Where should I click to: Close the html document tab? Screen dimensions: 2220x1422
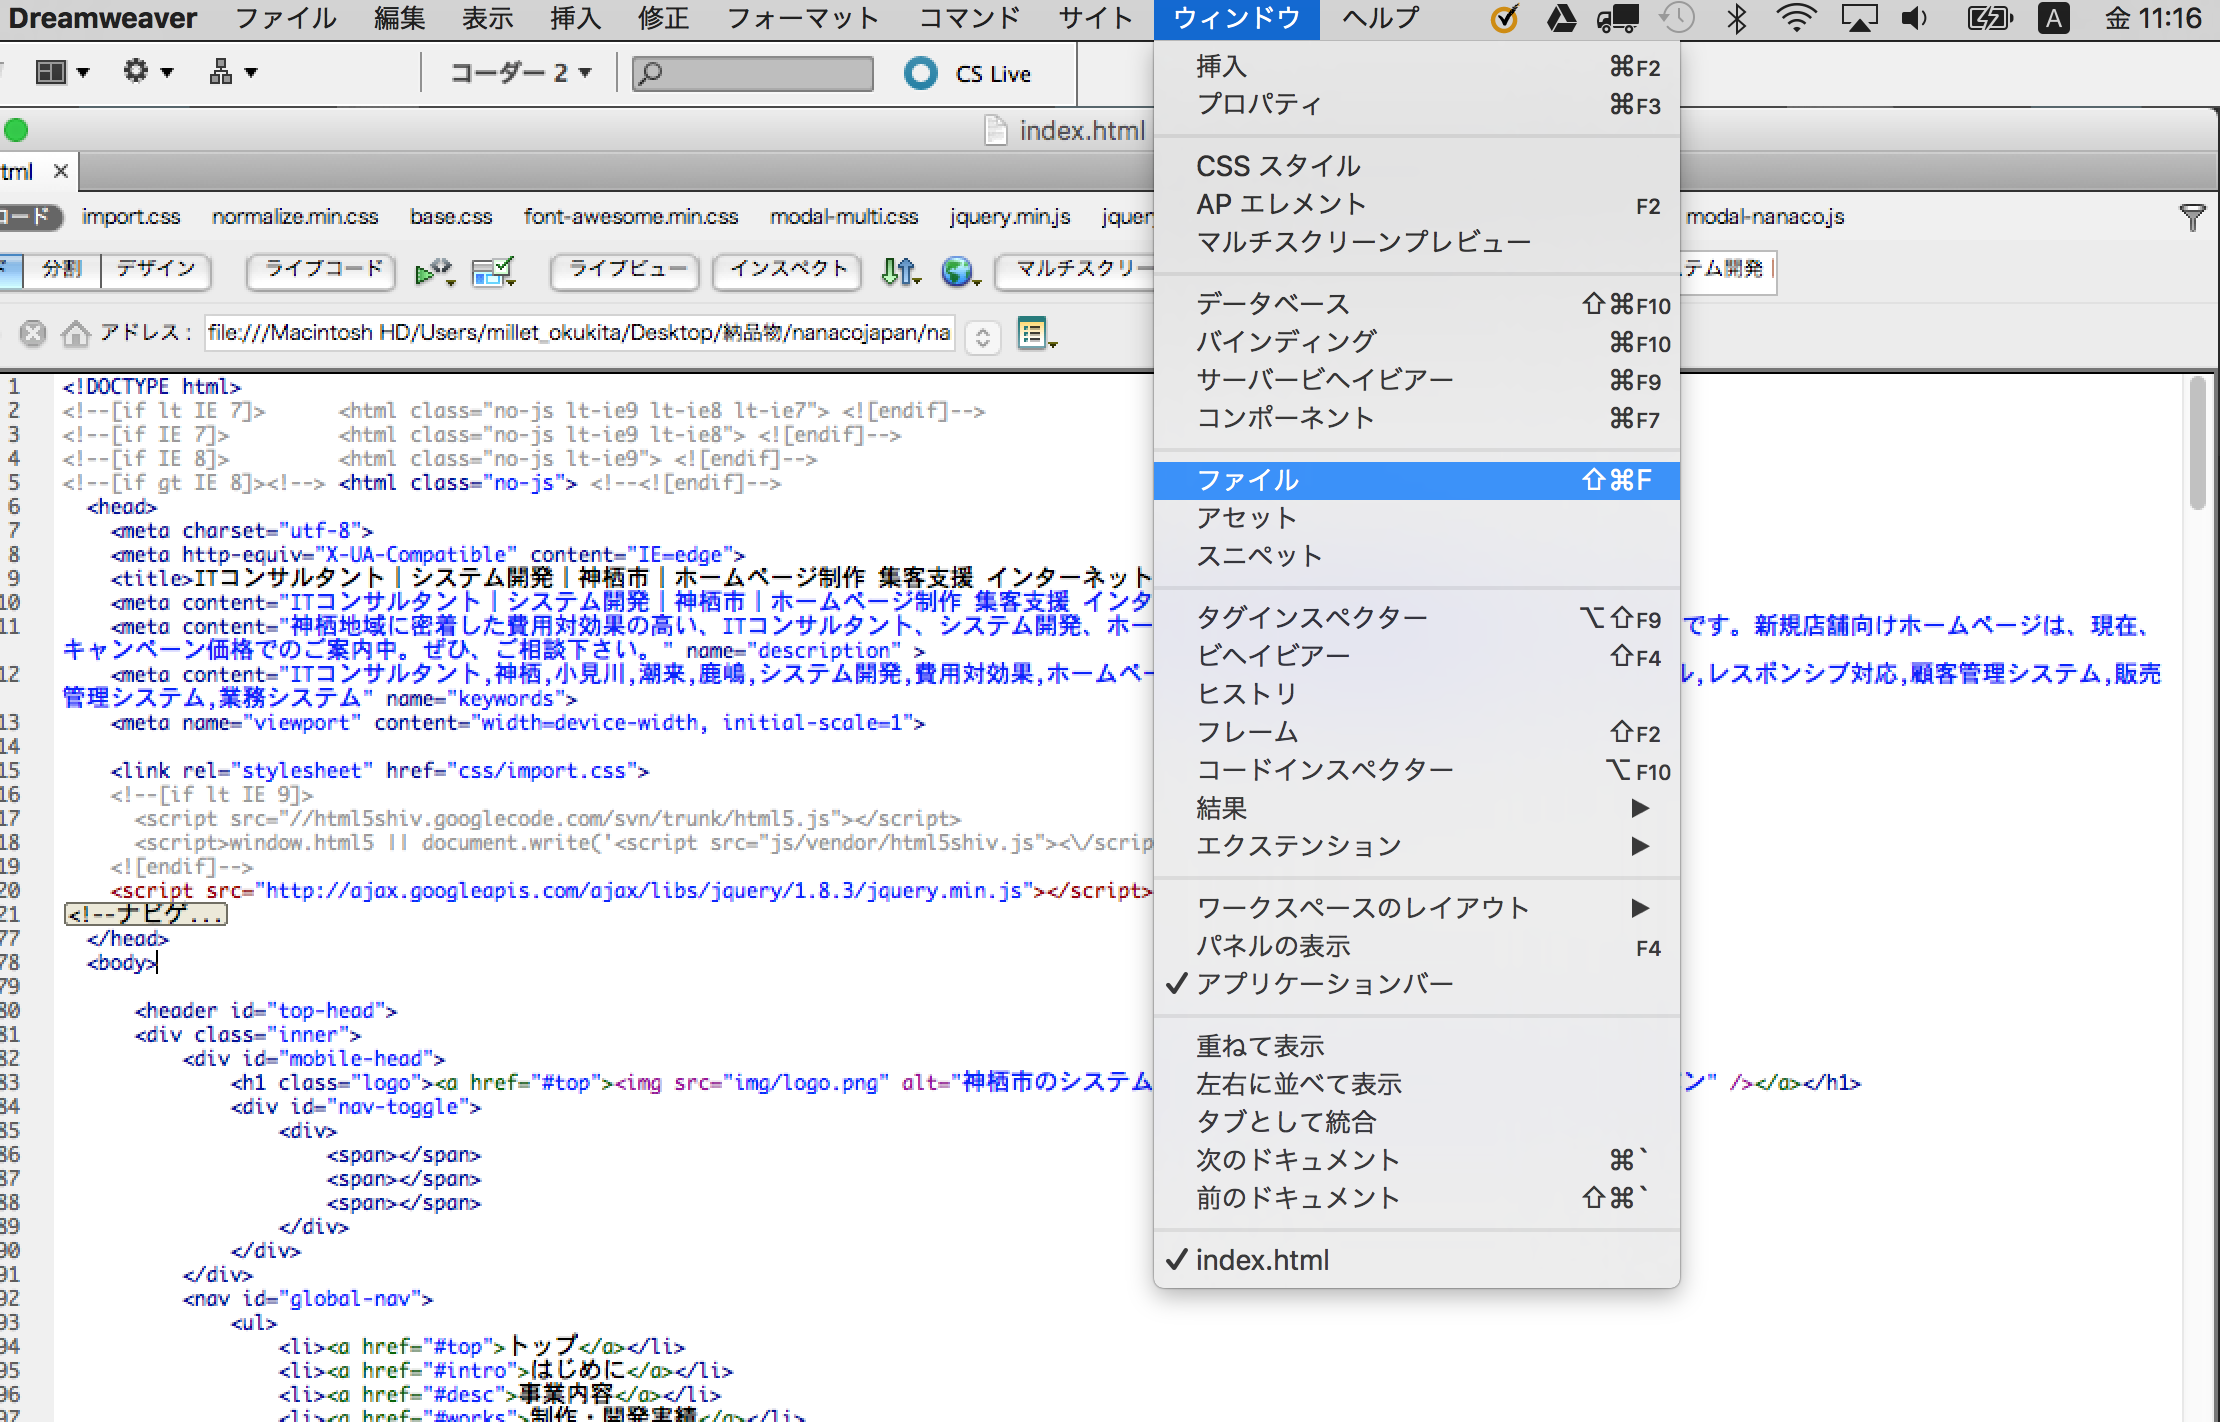(x=61, y=171)
